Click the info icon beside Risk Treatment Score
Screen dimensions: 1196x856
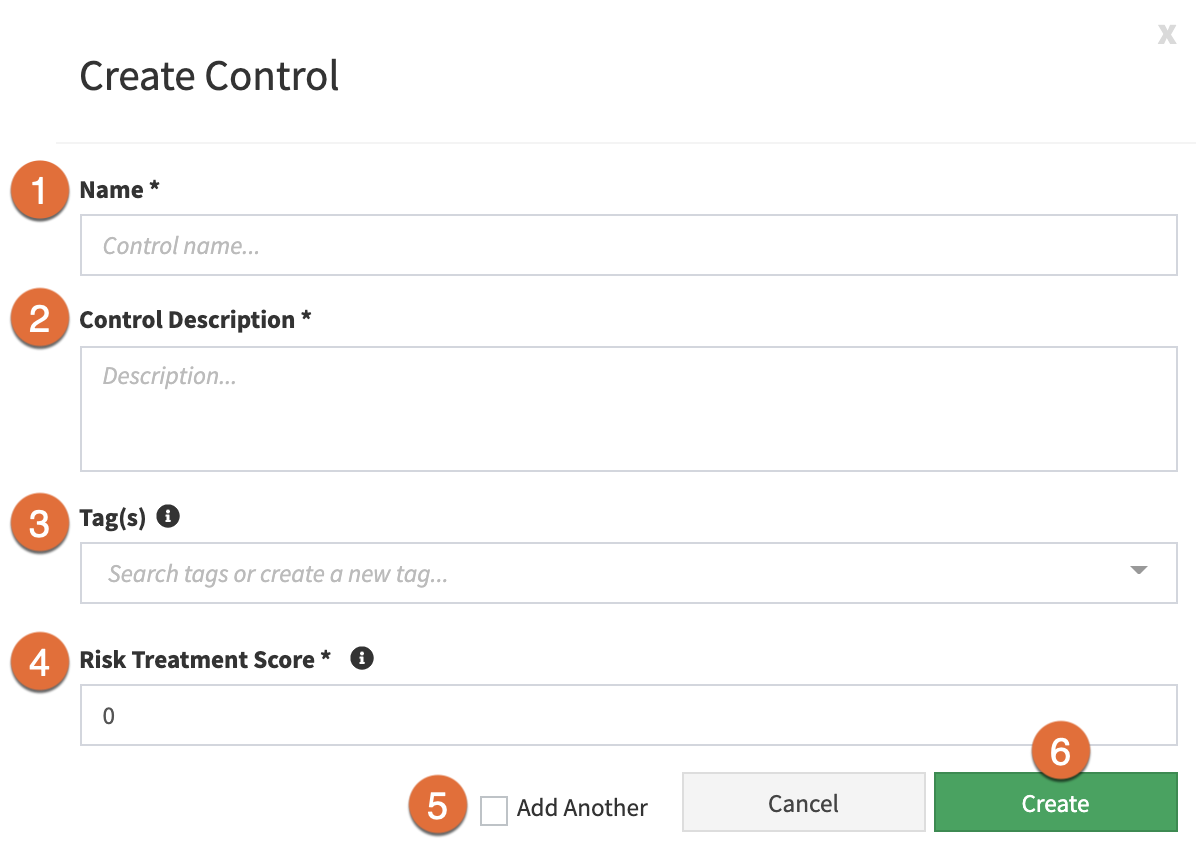(x=362, y=658)
